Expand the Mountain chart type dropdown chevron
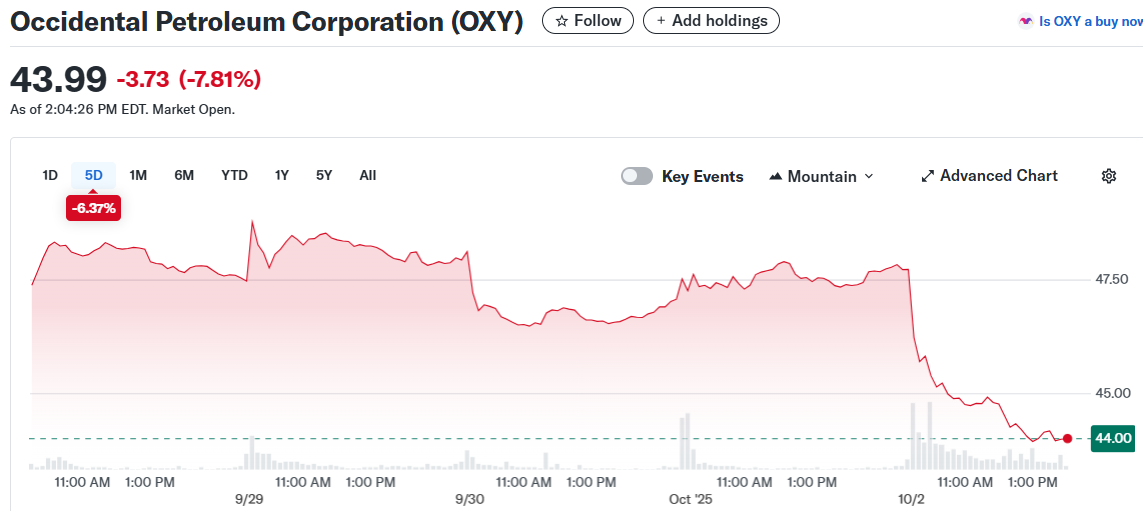 (x=868, y=177)
